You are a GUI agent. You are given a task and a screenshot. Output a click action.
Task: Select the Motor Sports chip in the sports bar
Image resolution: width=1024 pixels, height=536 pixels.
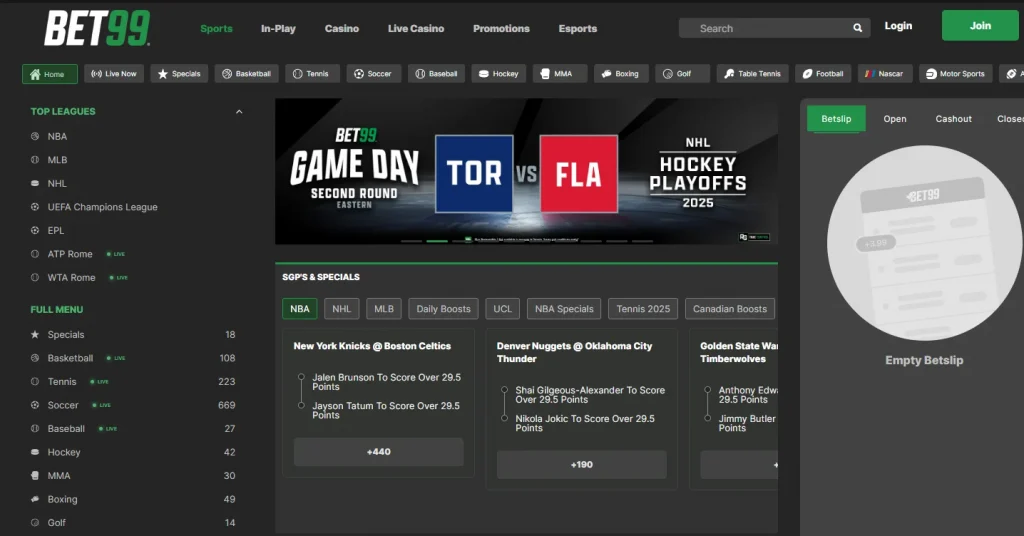[x=955, y=74]
